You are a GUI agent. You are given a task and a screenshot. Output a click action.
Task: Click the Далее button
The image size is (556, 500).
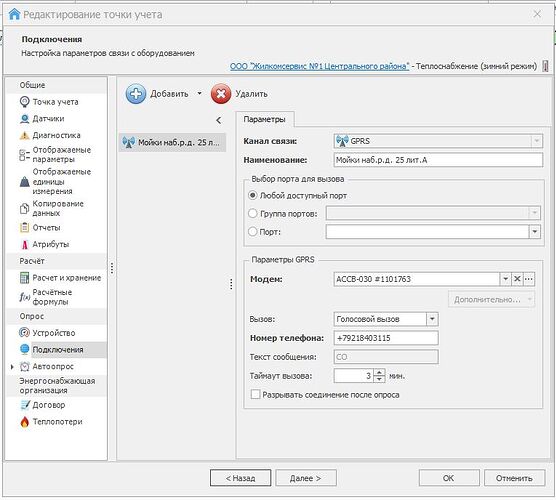[306, 478]
